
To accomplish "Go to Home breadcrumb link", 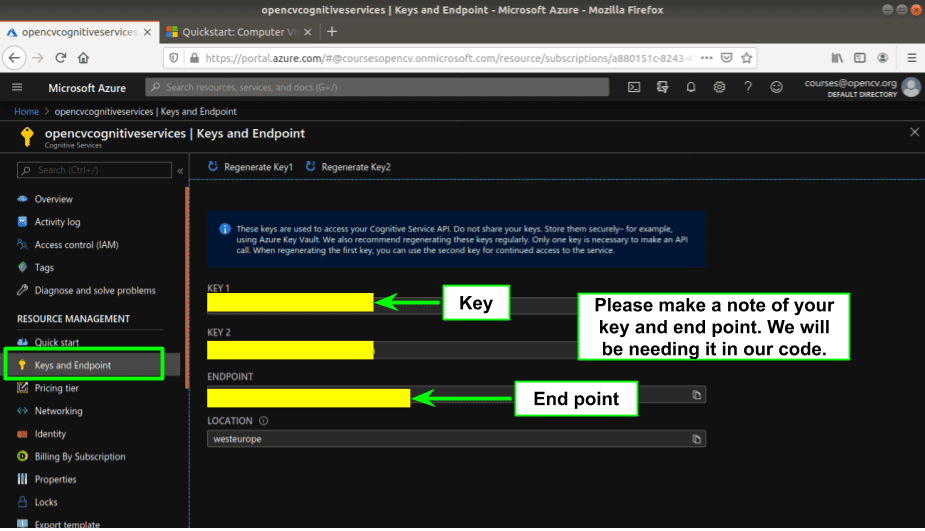I will click(27, 112).
